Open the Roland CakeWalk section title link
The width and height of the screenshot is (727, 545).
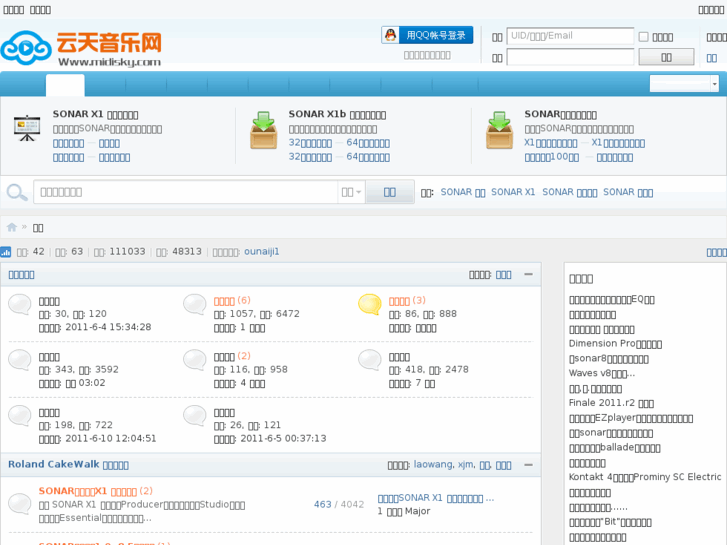(68, 464)
